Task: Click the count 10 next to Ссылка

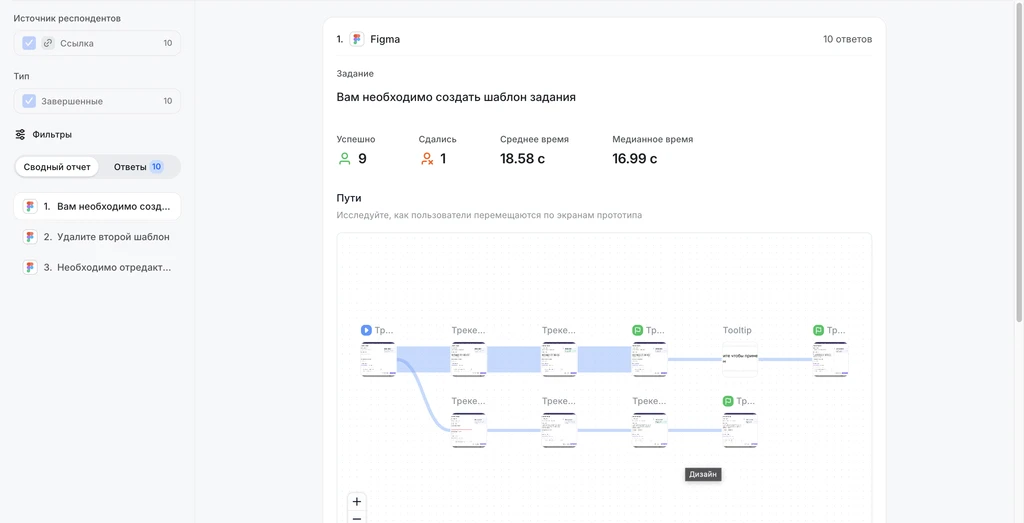Action: click(x=168, y=43)
